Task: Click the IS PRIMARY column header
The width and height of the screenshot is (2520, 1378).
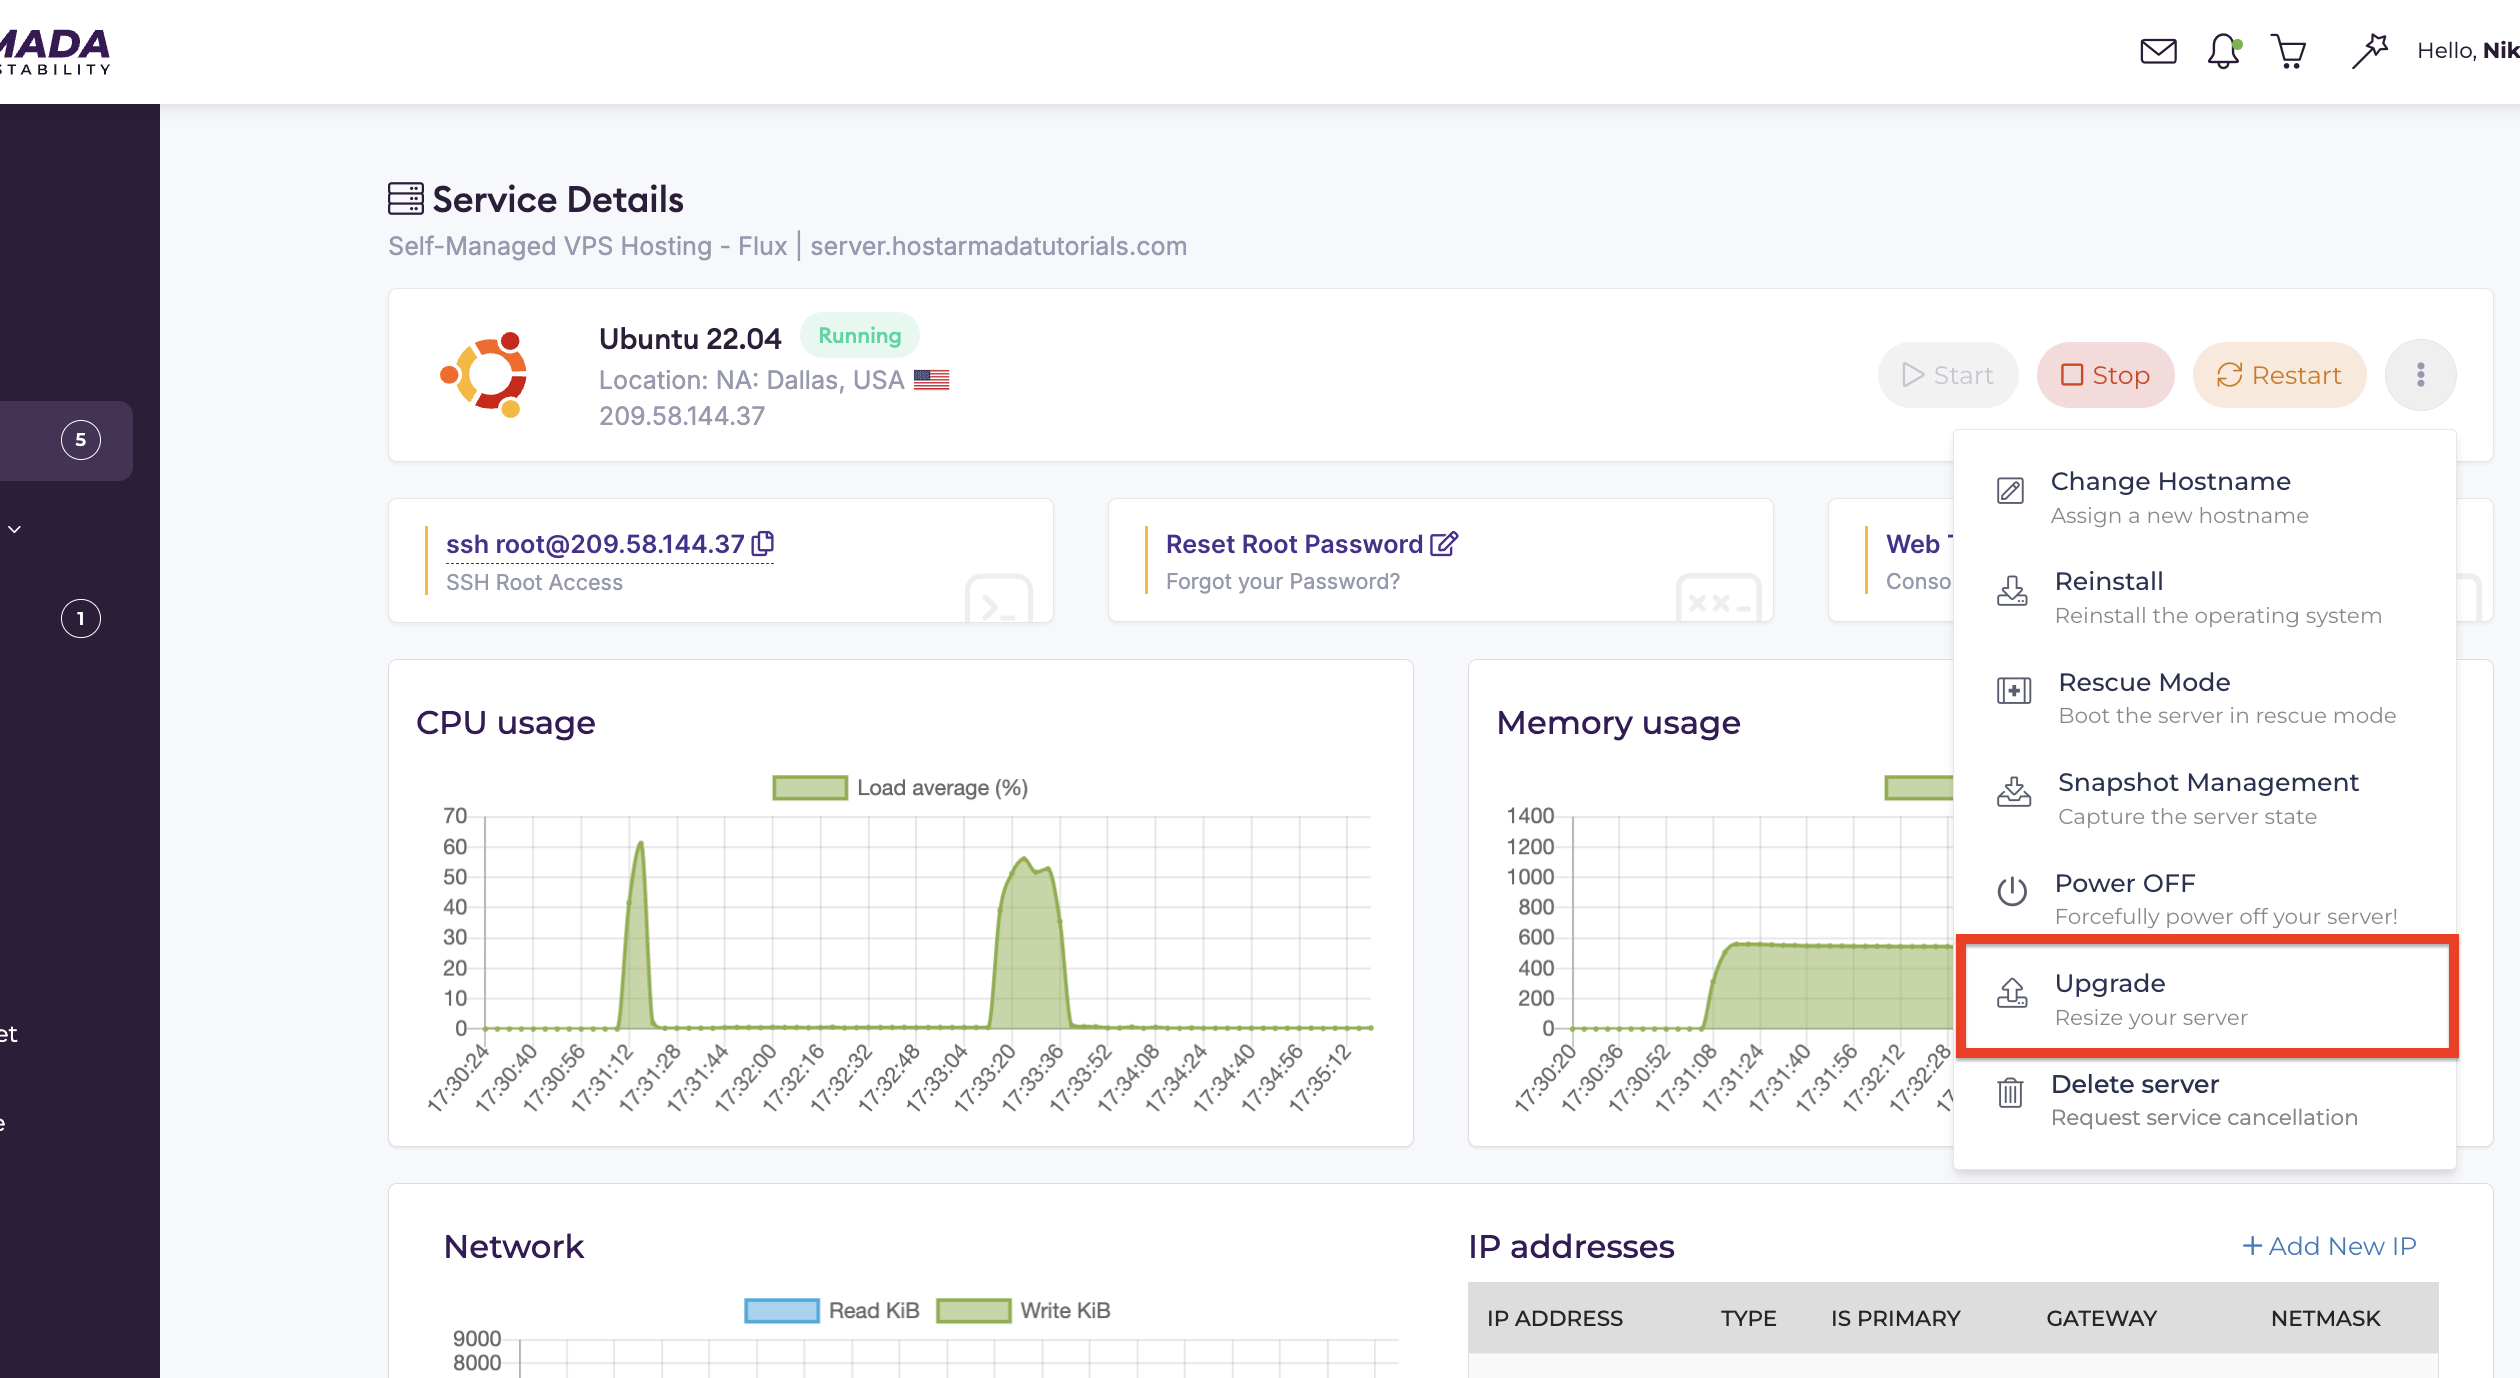Action: click(x=1895, y=1318)
